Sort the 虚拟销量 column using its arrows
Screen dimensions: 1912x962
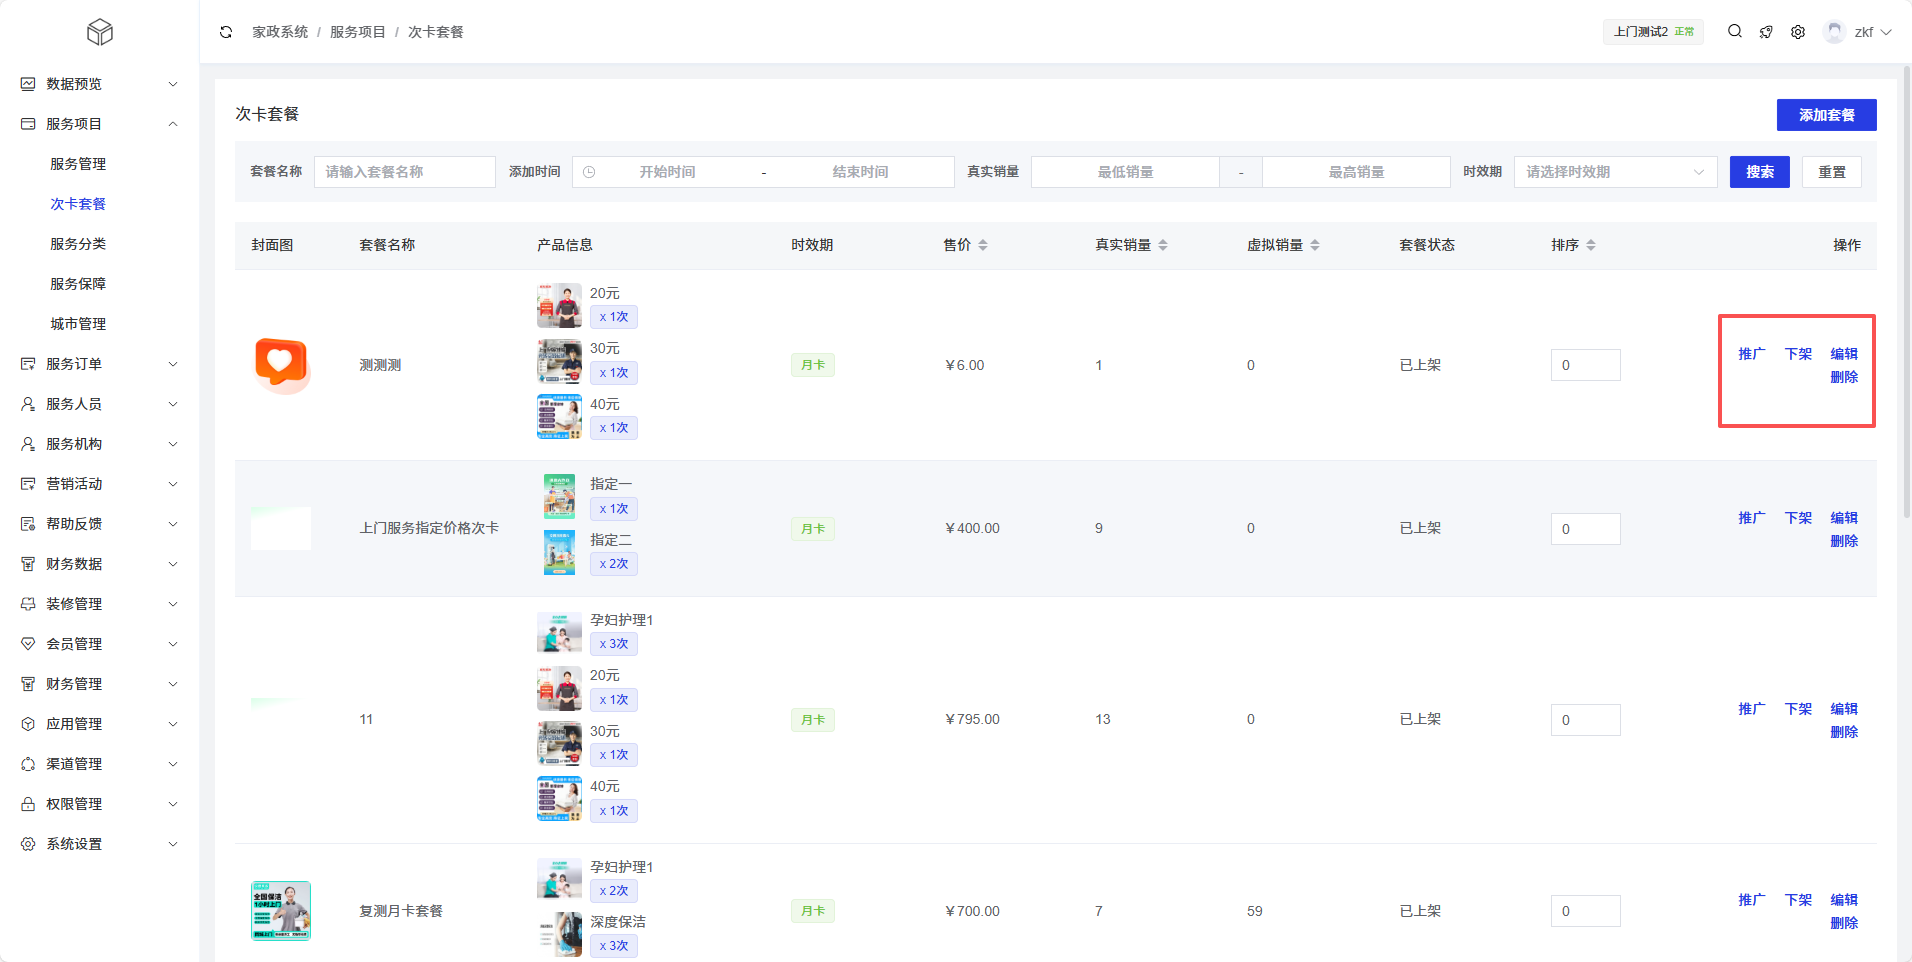tap(1314, 245)
